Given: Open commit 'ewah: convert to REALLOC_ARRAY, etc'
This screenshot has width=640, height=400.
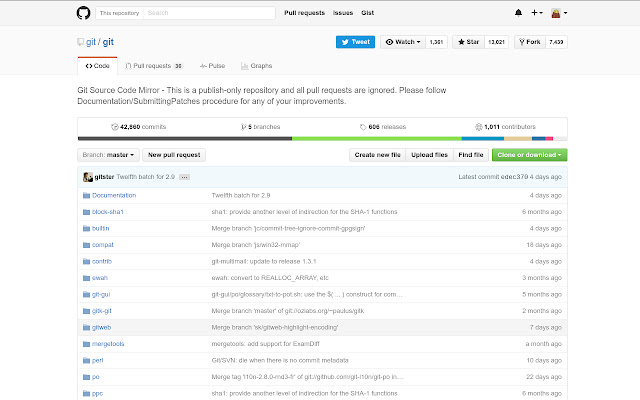Looking at the screenshot, I should coord(270,278).
